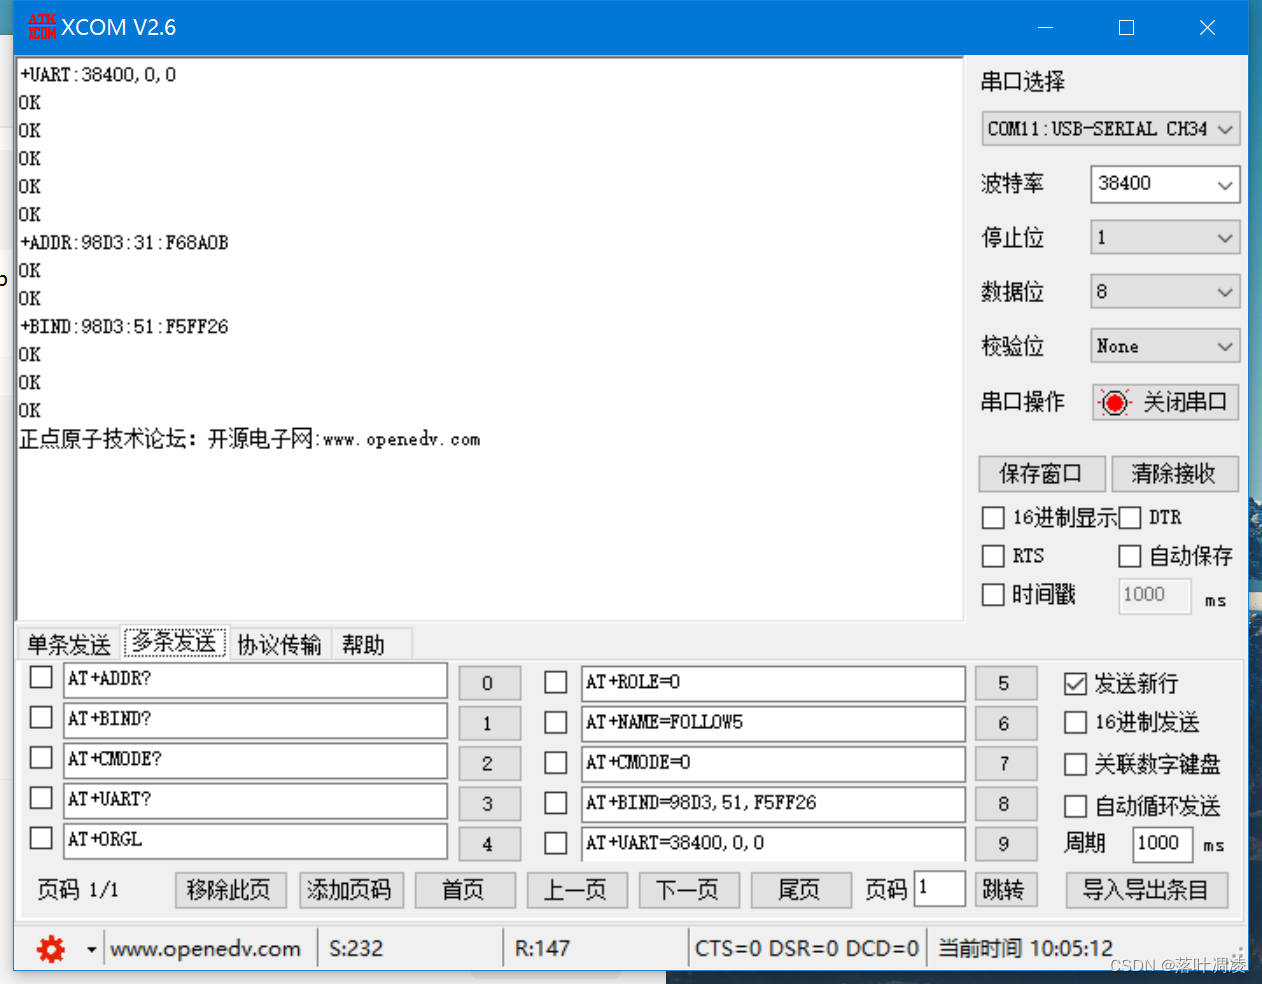Switch to the 单条发送 tab
The width and height of the screenshot is (1262, 984).
tap(69, 645)
